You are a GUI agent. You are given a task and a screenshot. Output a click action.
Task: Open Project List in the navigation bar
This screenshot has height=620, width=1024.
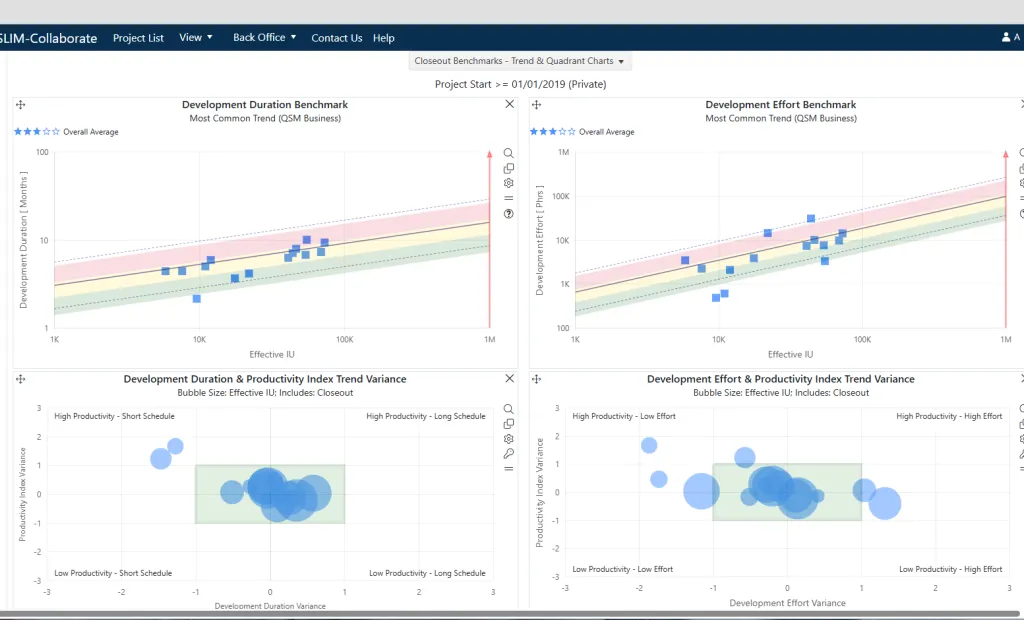tap(138, 38)
